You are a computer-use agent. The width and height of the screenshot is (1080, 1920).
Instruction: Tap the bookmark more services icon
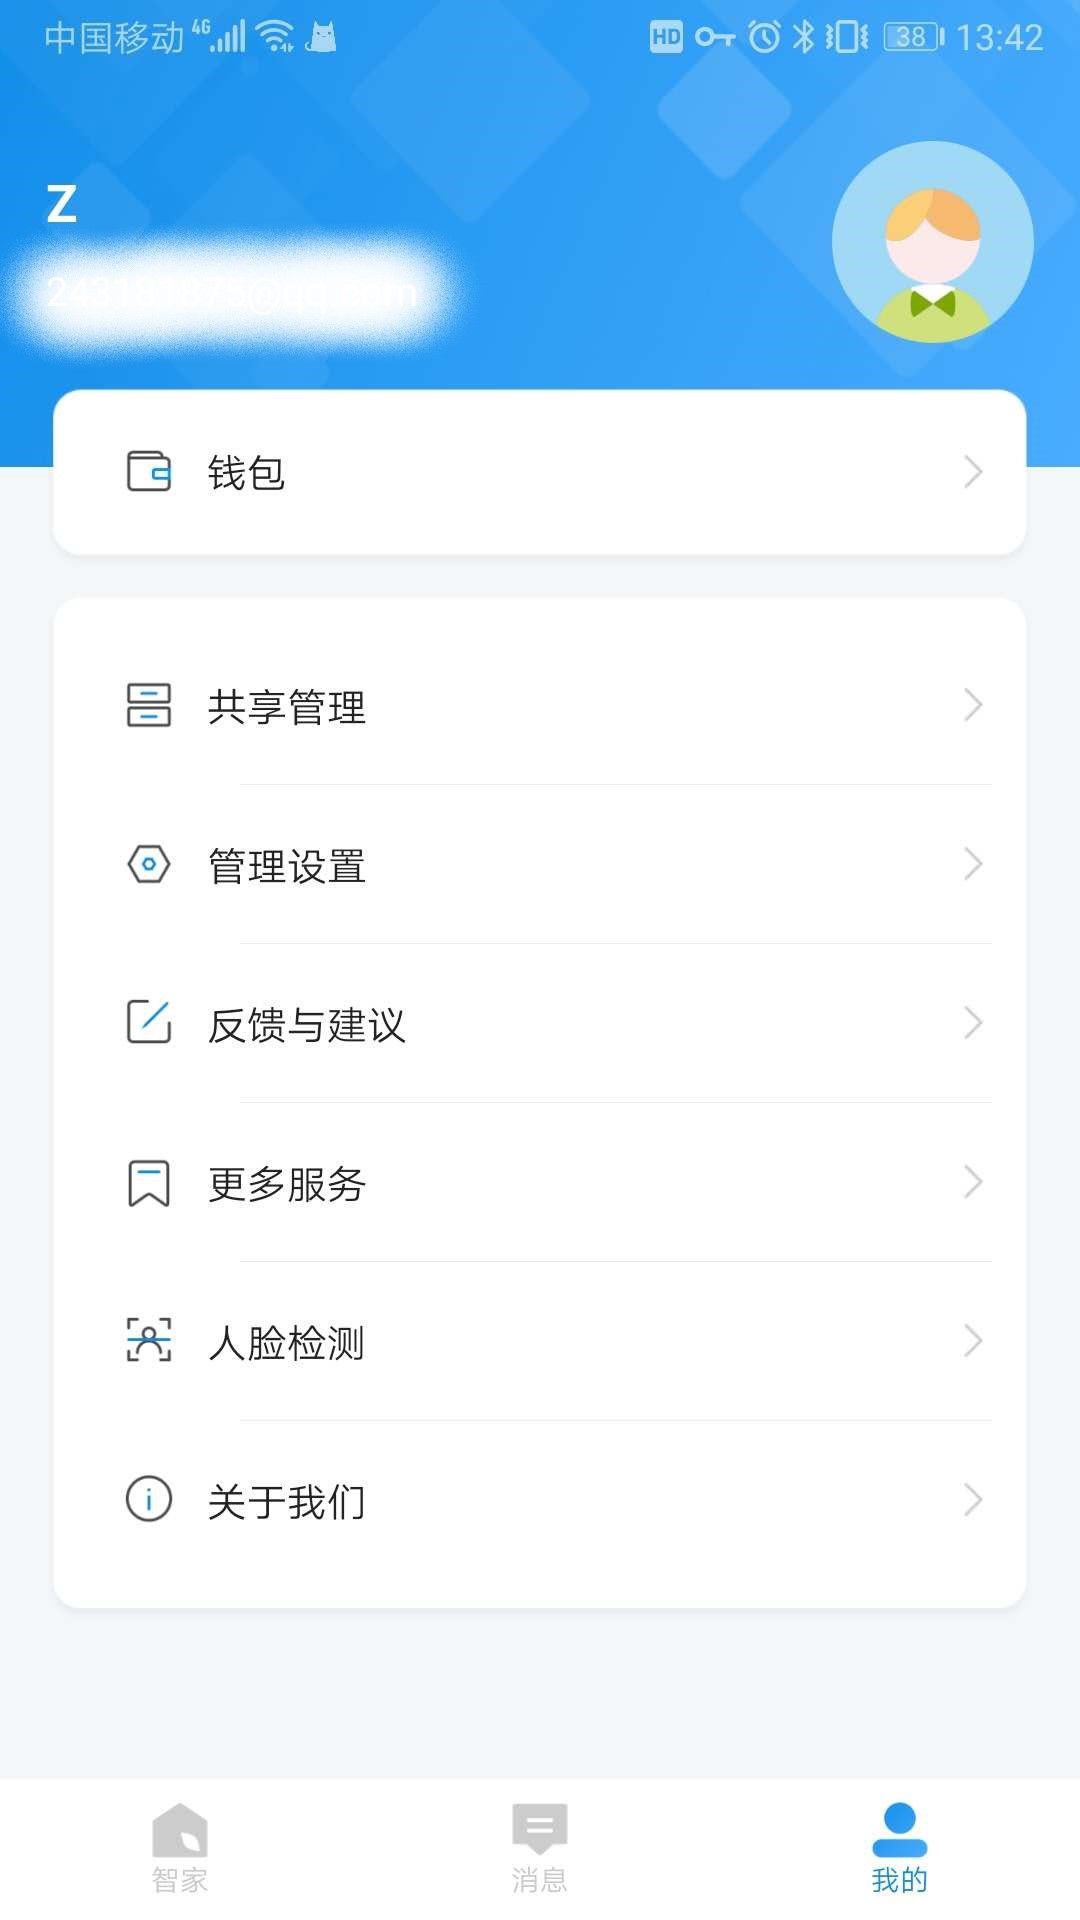(x=149, y=1183)
